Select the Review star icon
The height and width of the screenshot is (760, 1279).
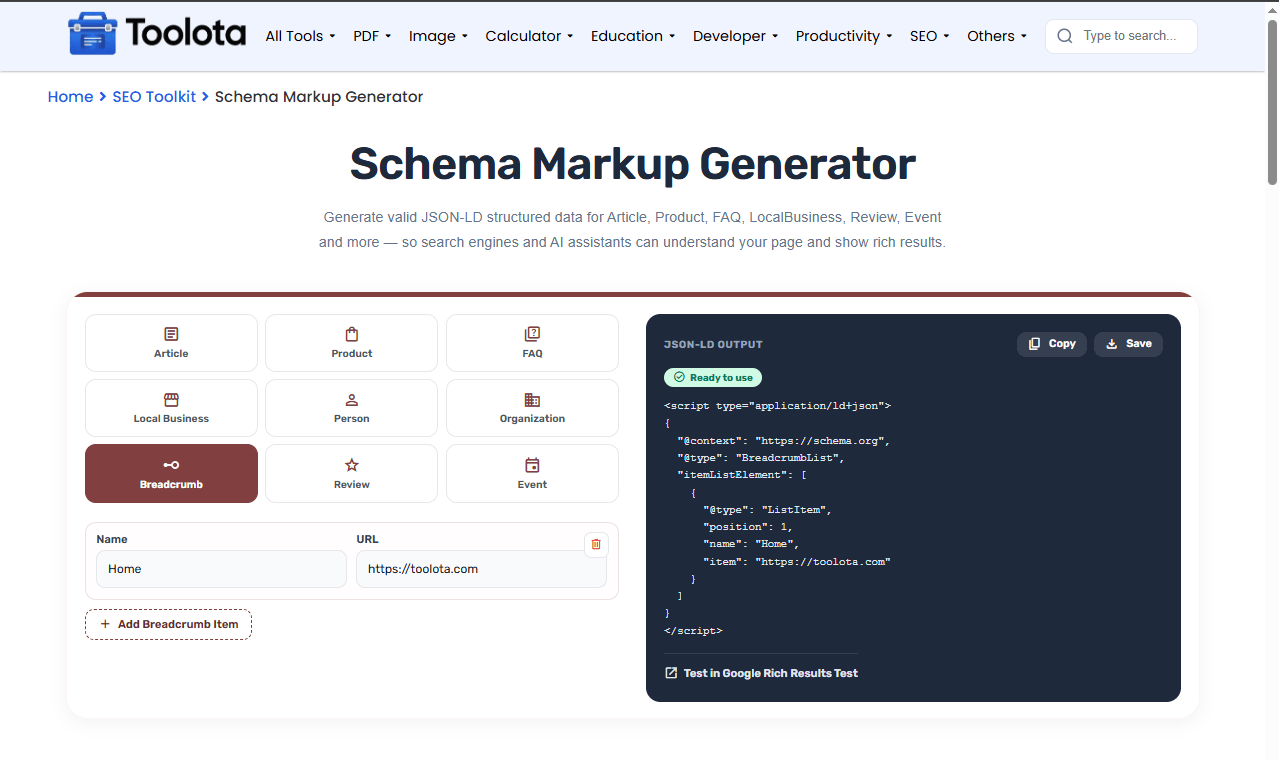pyautogui.click(x=352, y=465)
